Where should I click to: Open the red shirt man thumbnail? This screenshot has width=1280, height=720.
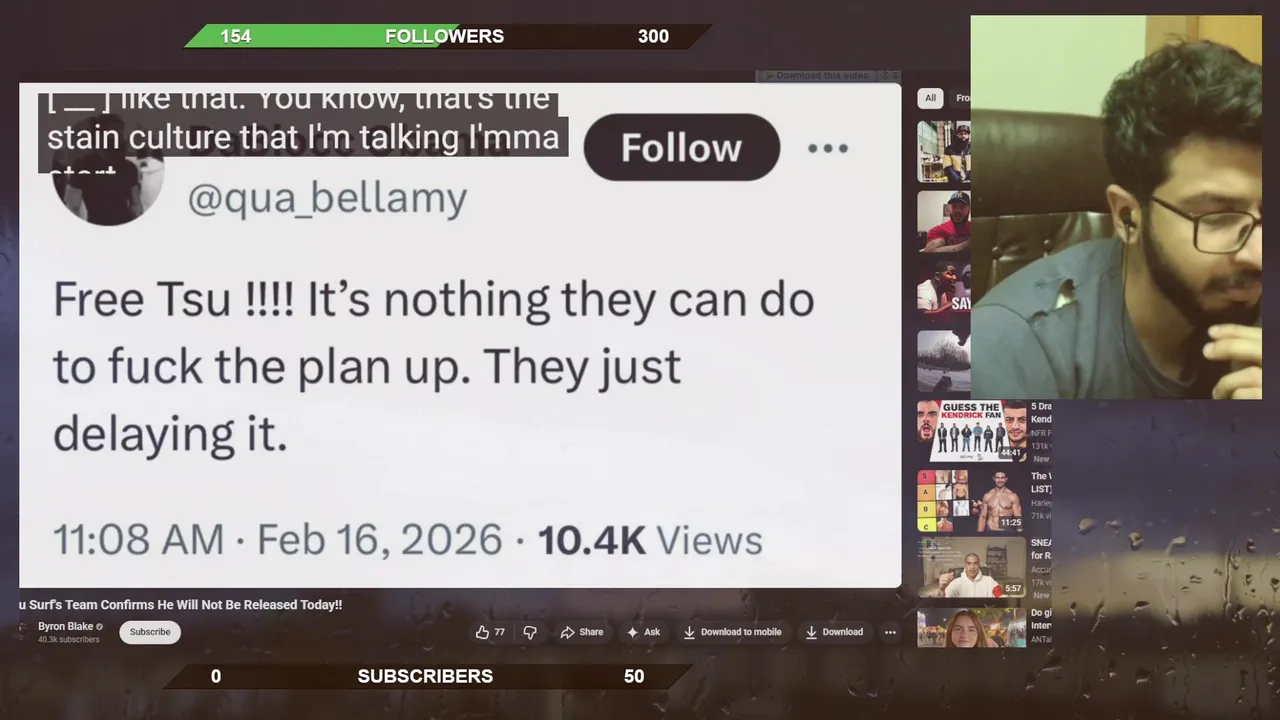coord(944,221)
